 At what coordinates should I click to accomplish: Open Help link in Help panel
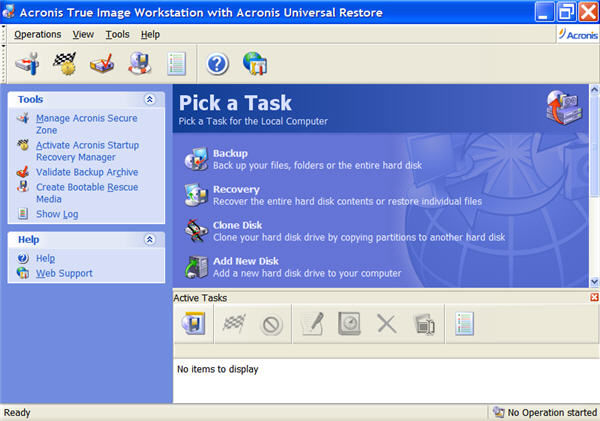click(46, 258)
